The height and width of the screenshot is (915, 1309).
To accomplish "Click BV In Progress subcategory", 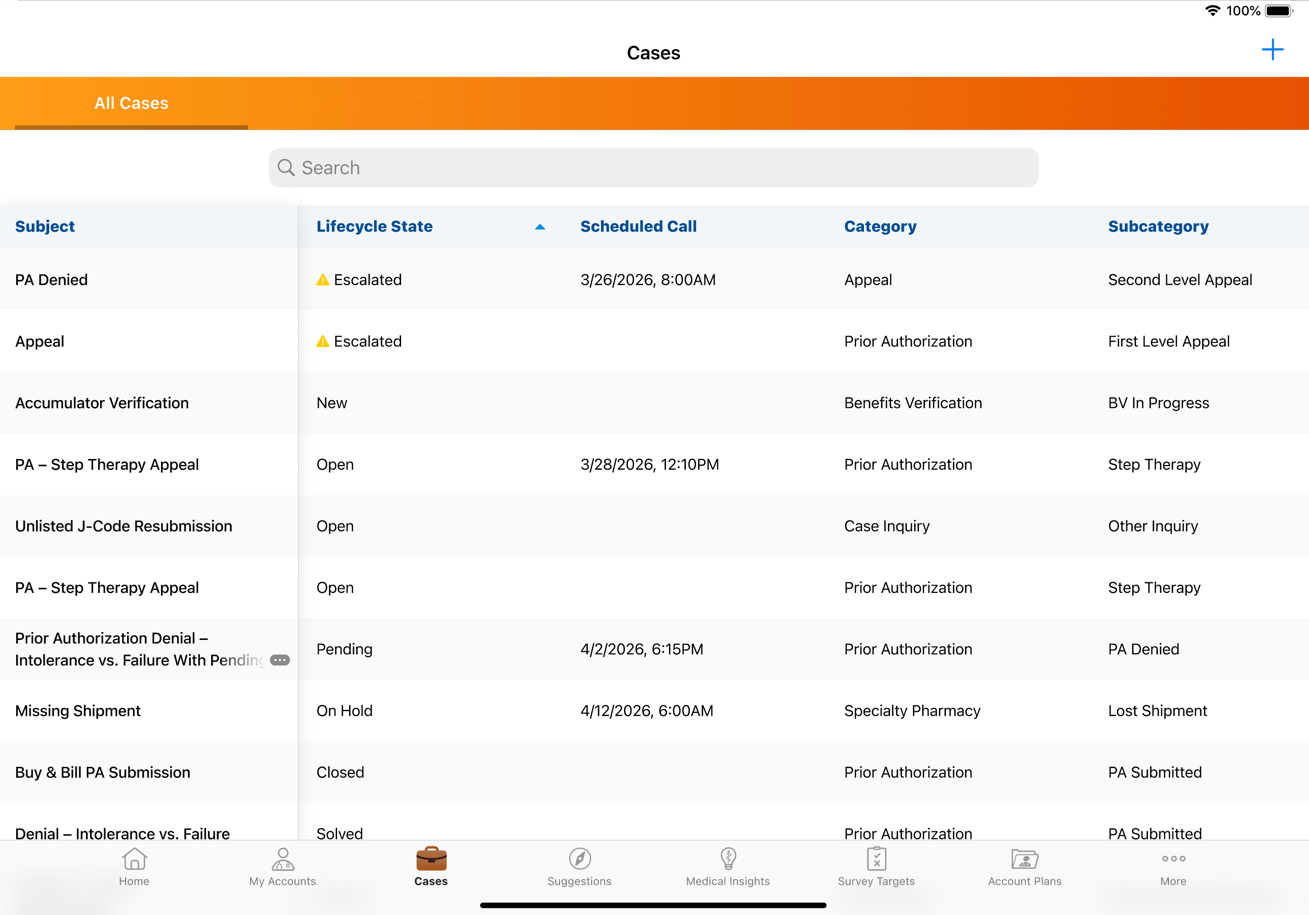I will 1159,403.
